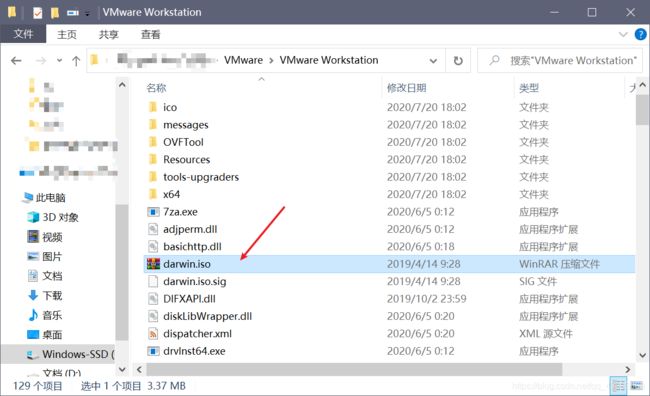Screen dimensions: 650x396
Task: Click the New folder quick access icon
Action: click(x=55, y=13)
